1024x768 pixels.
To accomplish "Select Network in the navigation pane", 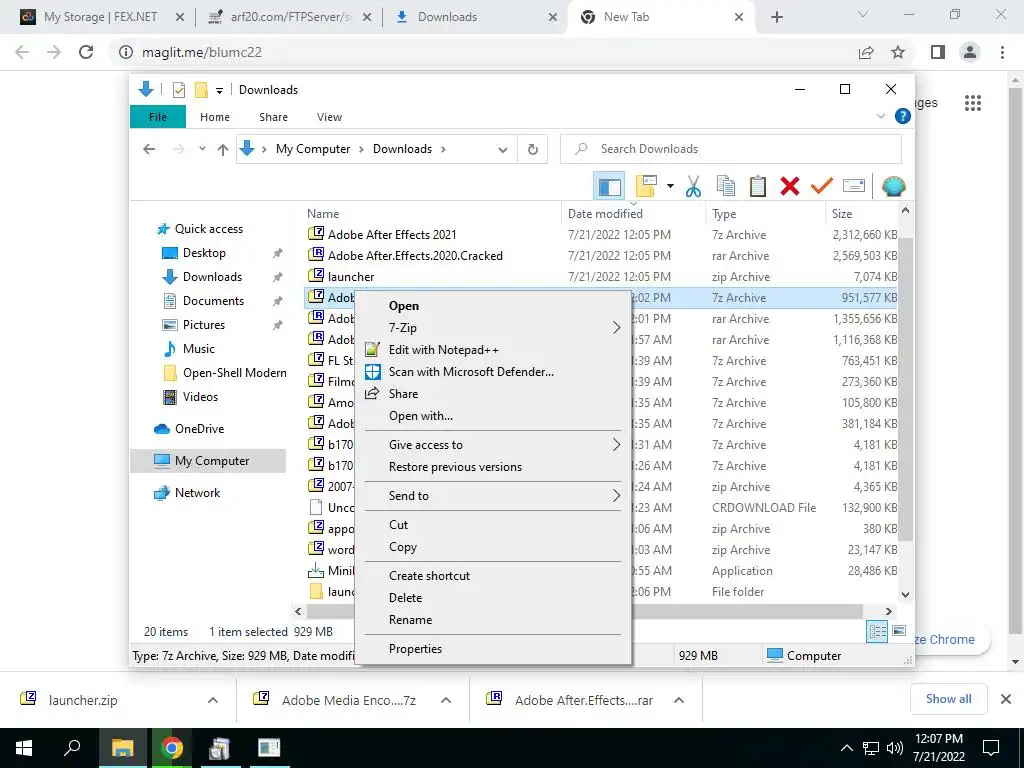I will (x=197, y=493).
